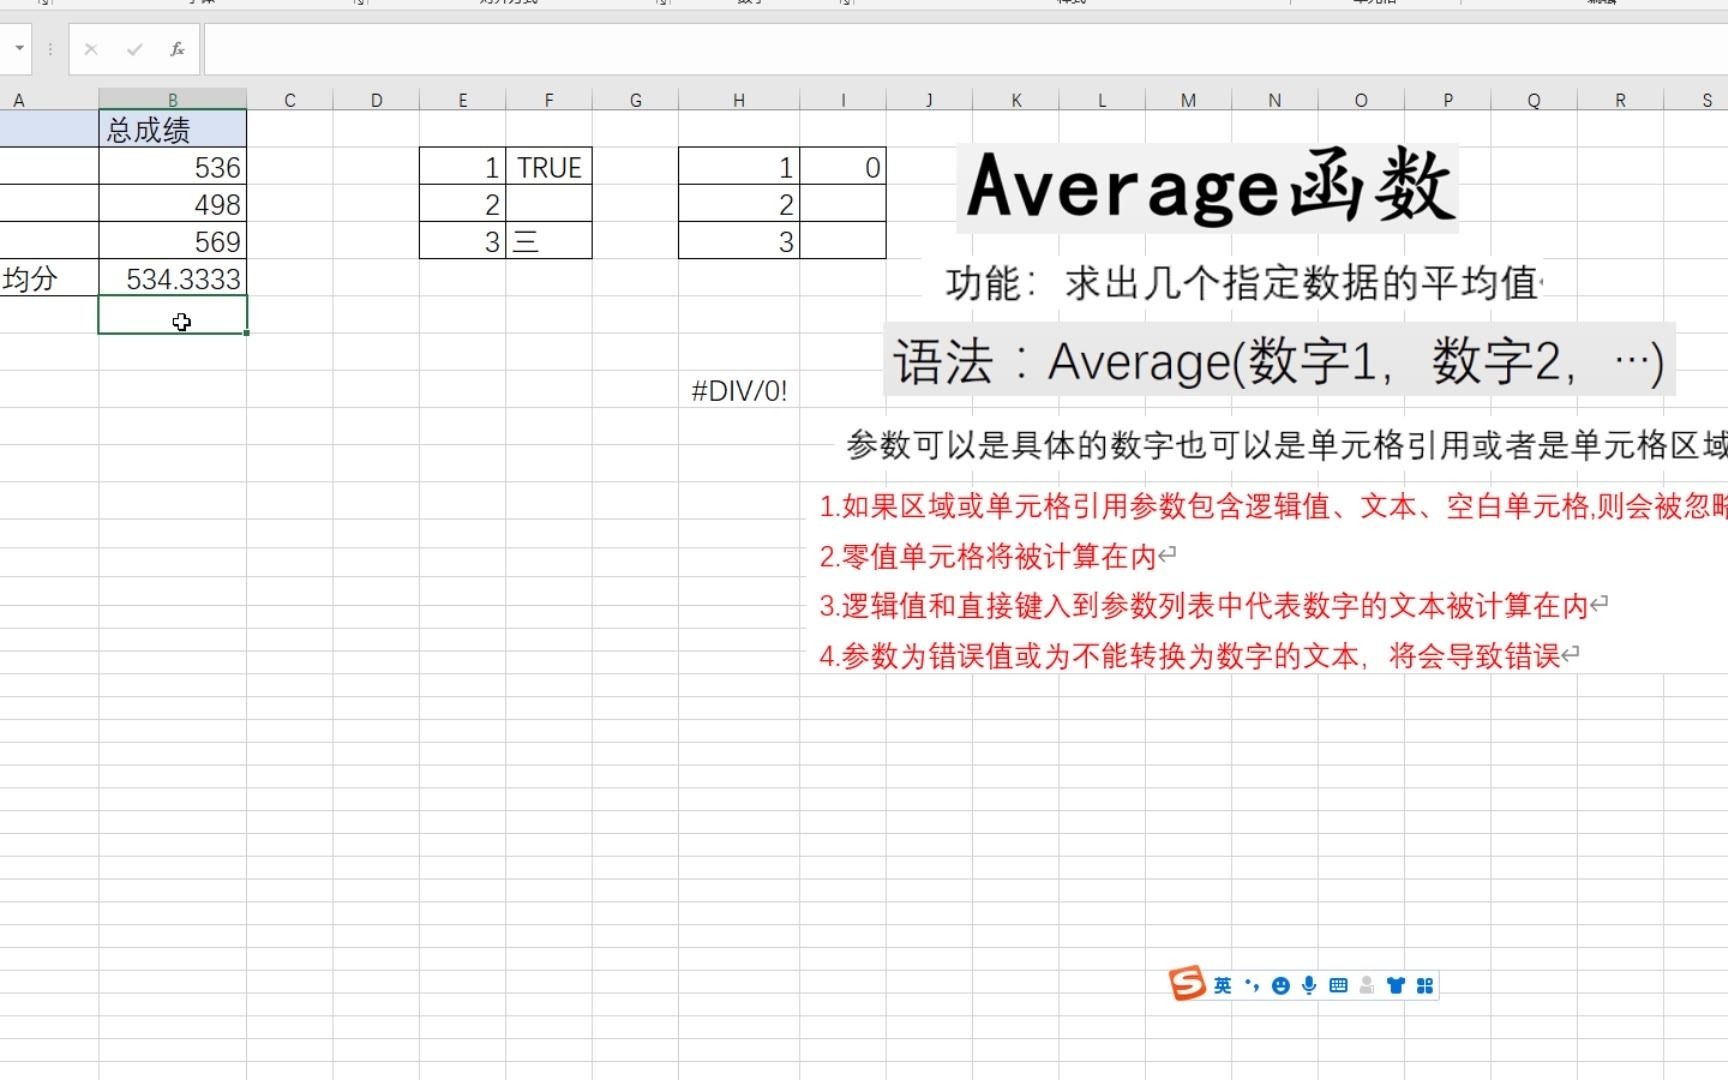The image size is (1728, 1080).
Task: Open the Sogou emoji smiley panel
Action: tap(1280, 986)
